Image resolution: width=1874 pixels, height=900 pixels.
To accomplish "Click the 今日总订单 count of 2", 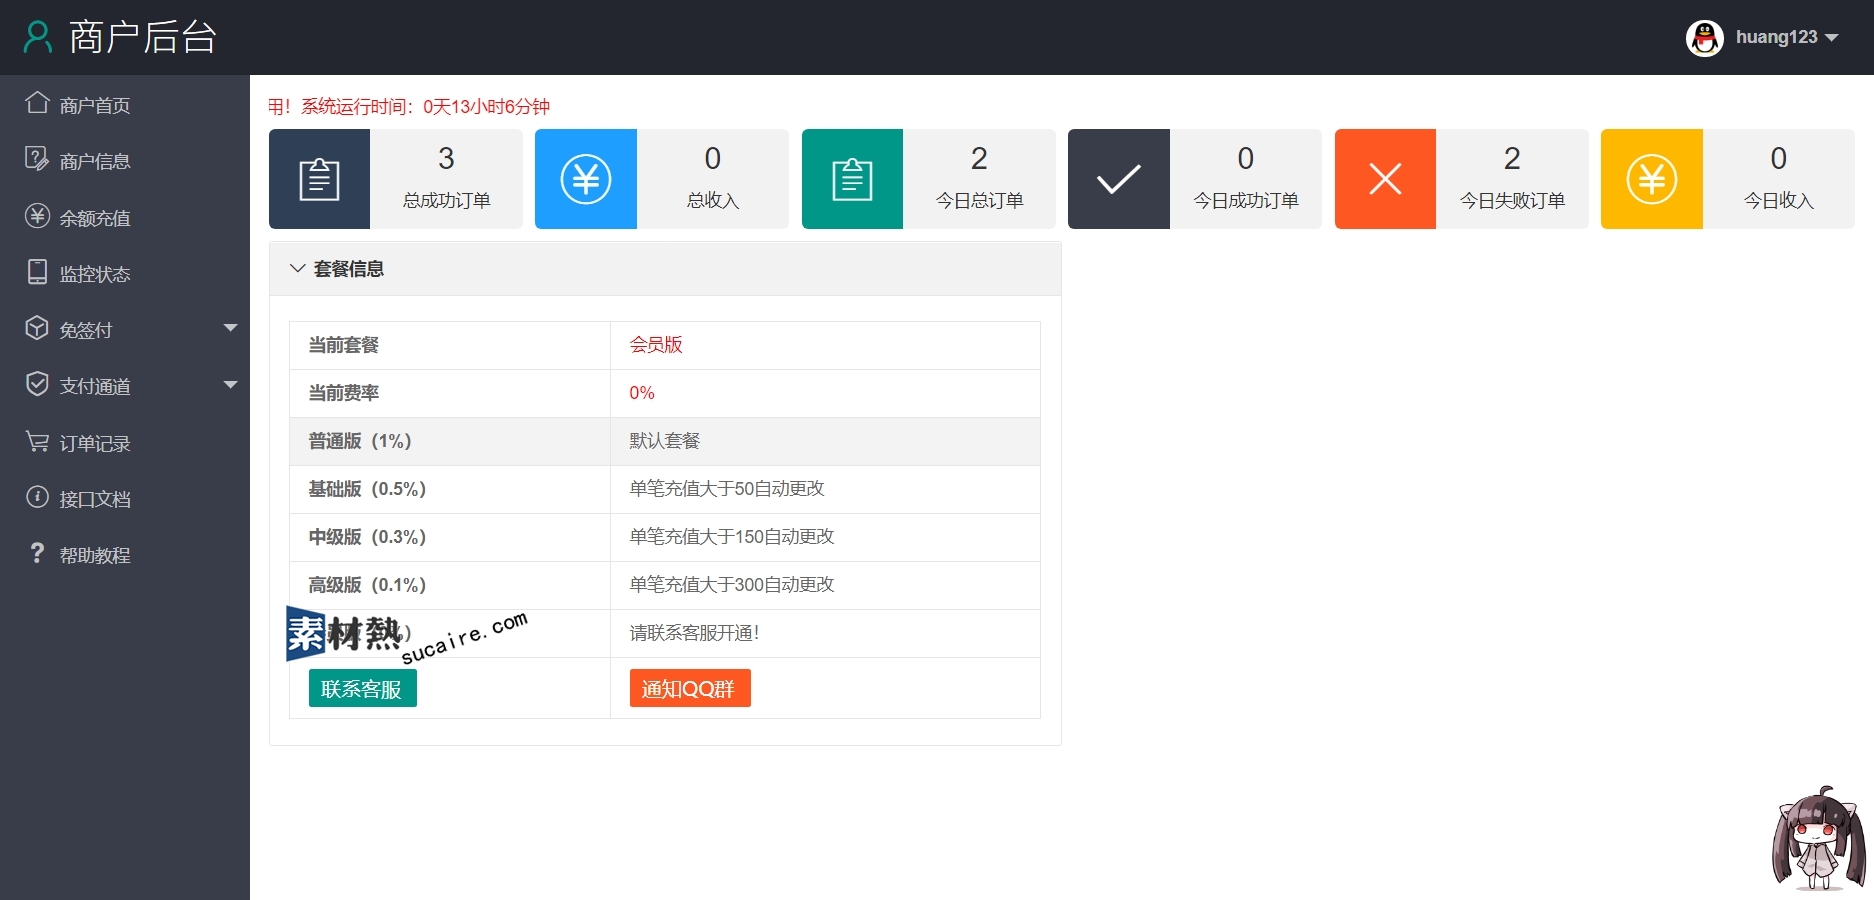I will pos(979,158).
